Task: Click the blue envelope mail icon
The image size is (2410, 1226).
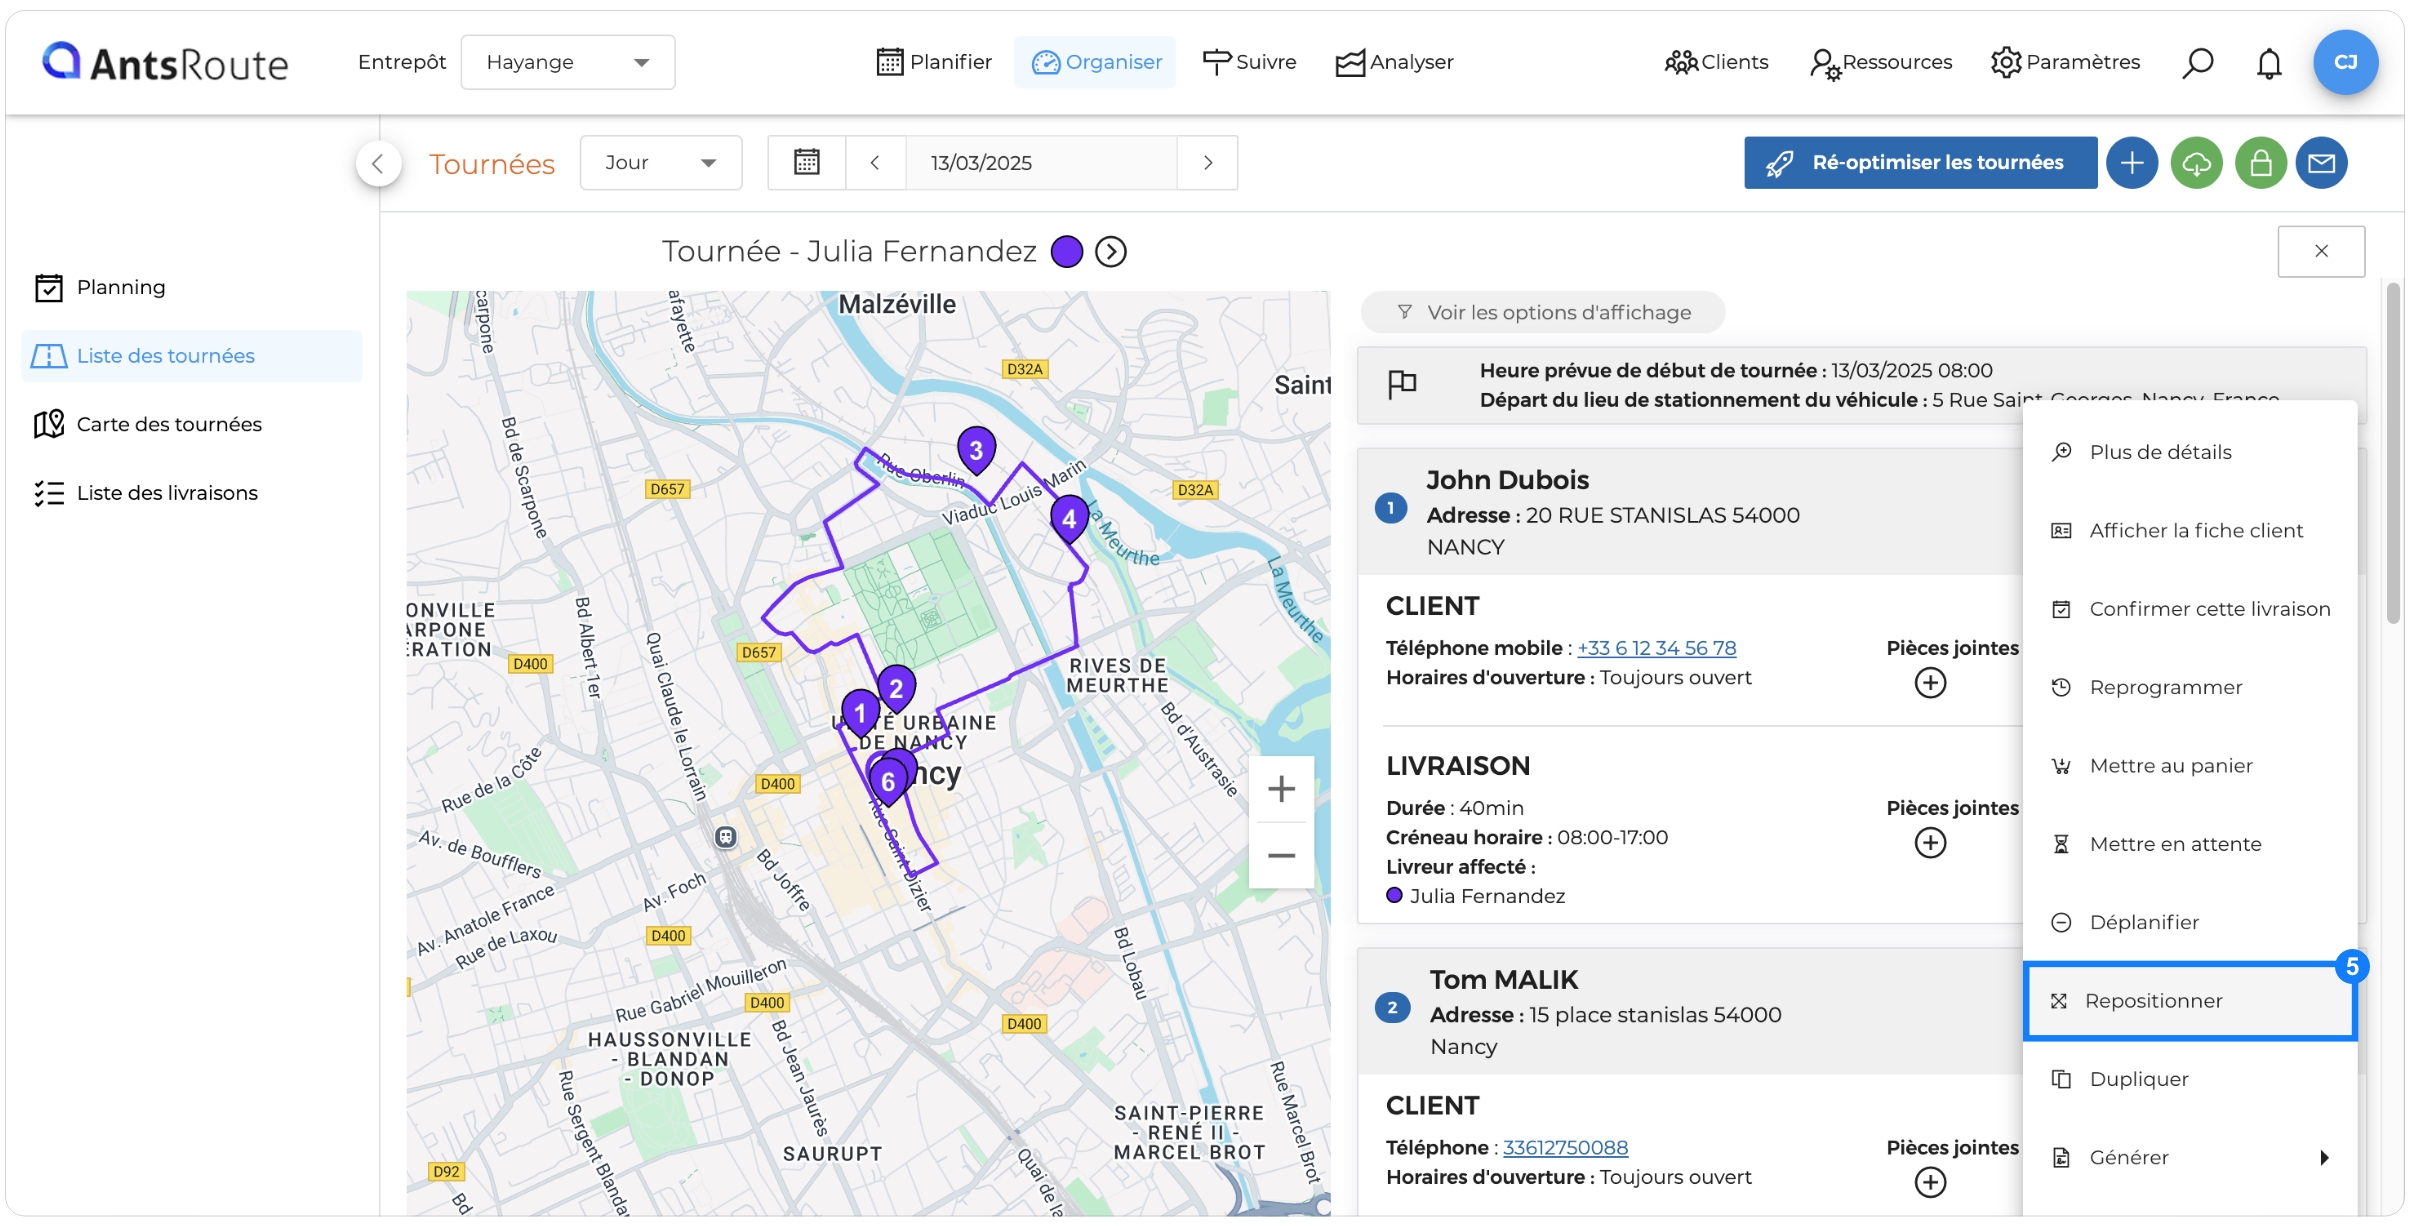Action: click(x=2321, y=162)
